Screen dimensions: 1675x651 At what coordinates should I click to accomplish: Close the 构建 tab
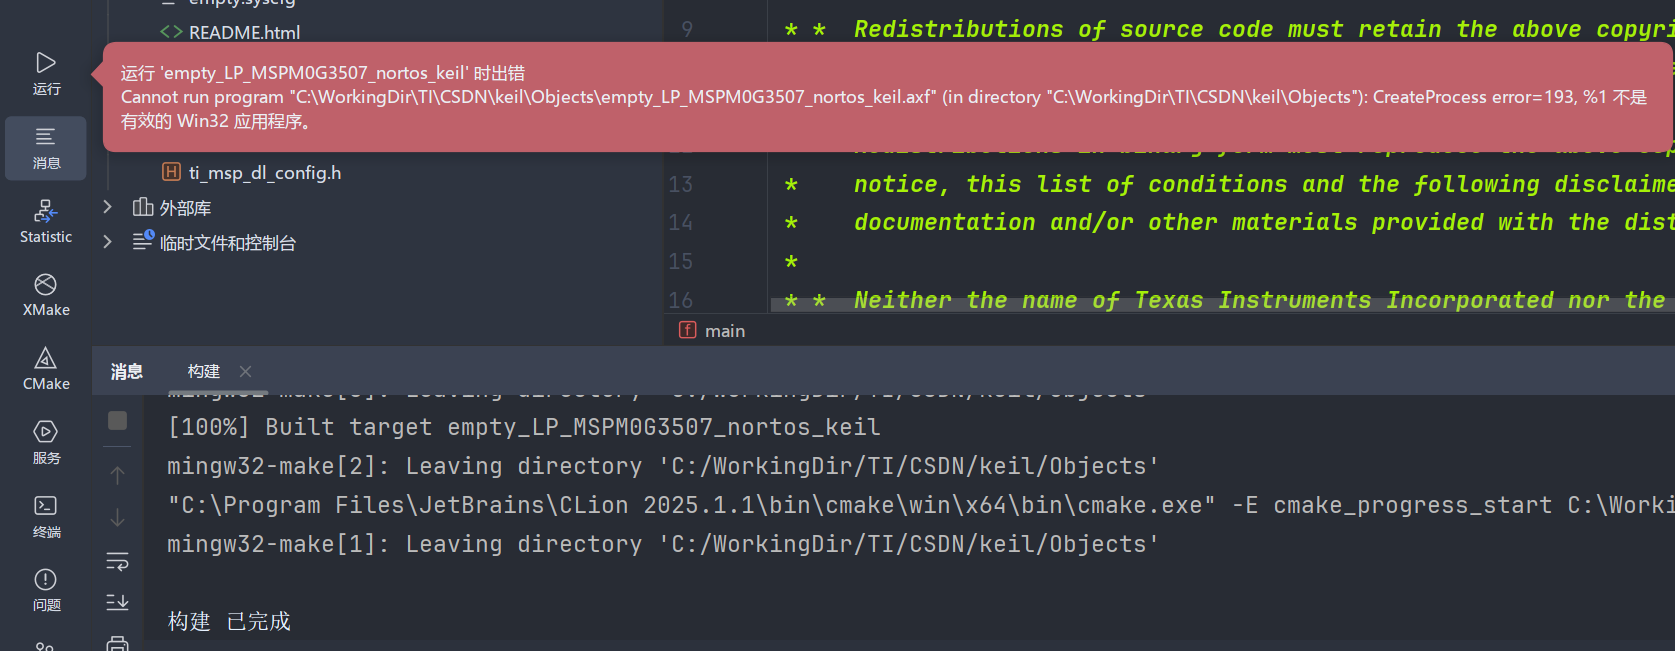[x=245, y=371]
